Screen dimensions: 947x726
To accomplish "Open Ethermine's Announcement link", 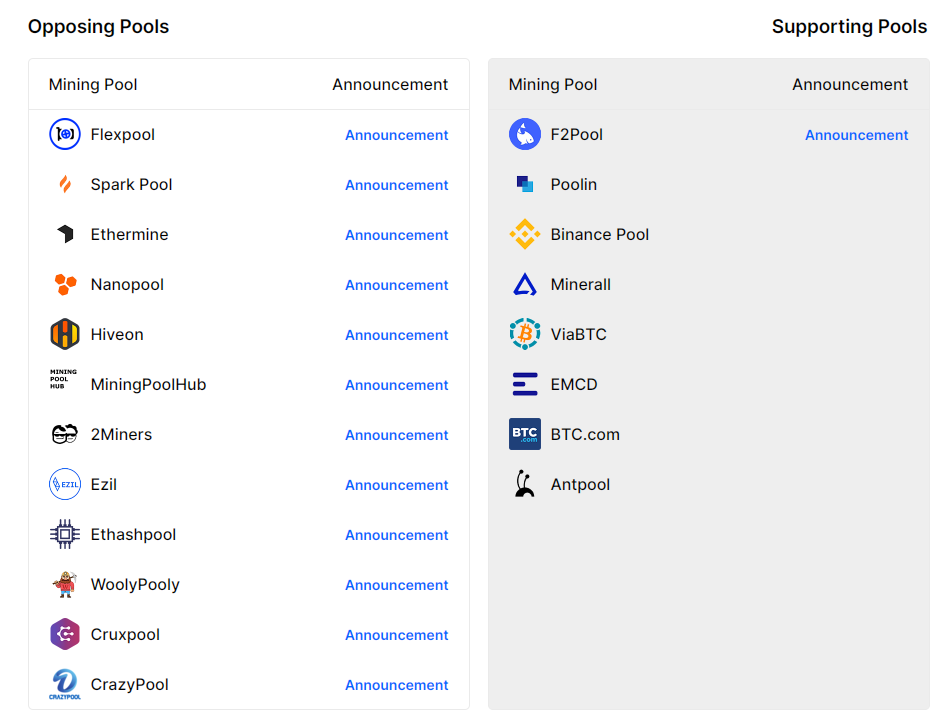I will click(x=397, y=235).
